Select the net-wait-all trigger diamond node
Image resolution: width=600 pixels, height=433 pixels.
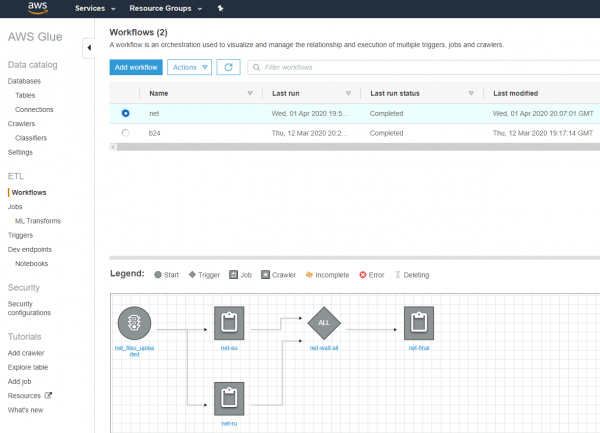click(326, 323)
